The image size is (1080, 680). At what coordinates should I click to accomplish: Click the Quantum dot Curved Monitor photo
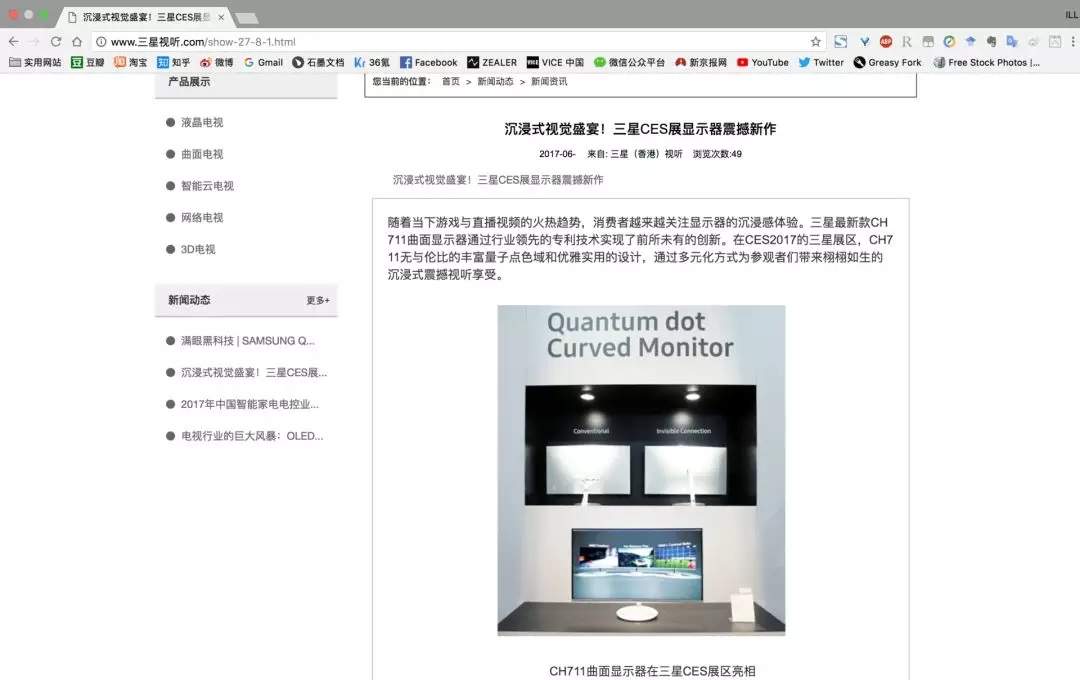tap(641, 470)
